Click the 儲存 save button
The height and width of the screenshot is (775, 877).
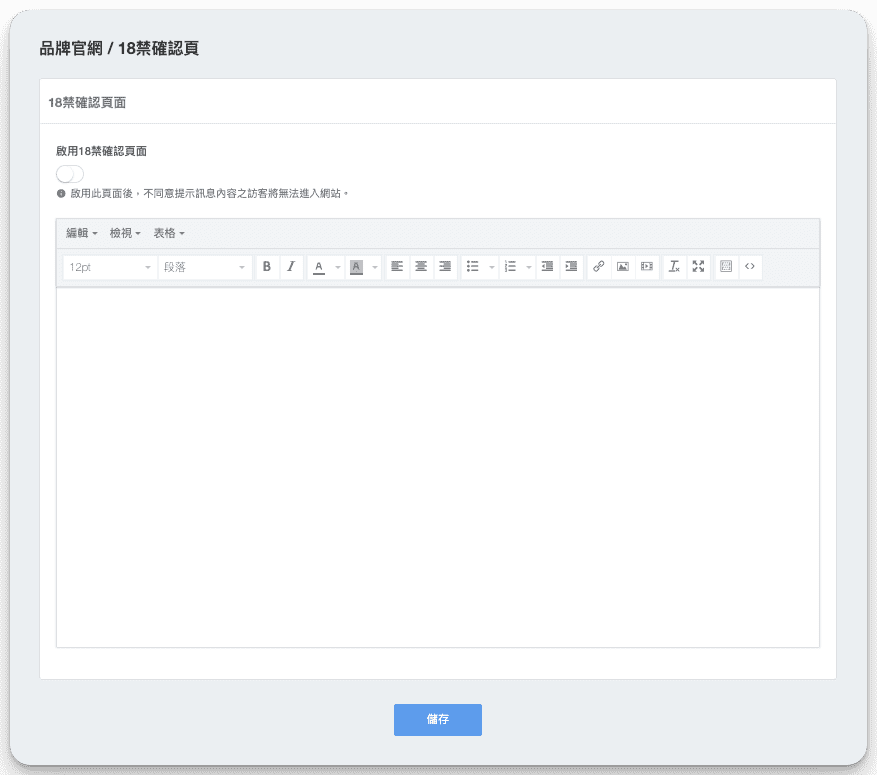437,719
